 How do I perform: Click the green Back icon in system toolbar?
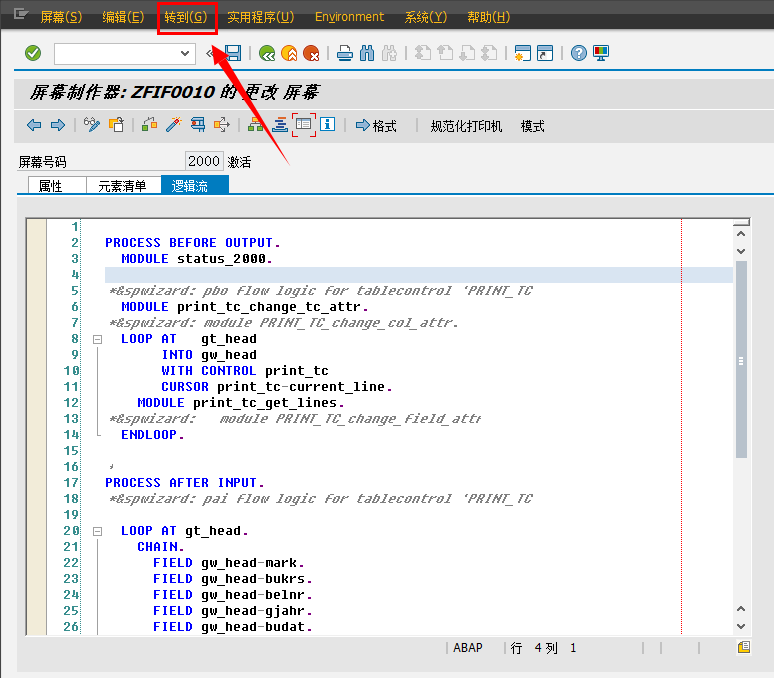[267, 53]
